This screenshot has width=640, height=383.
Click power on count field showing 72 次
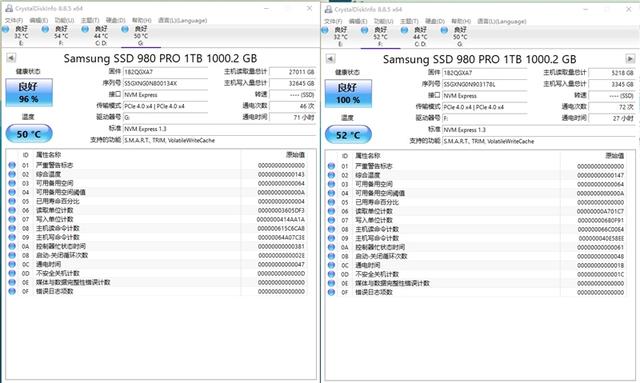(x=612, y=107)
